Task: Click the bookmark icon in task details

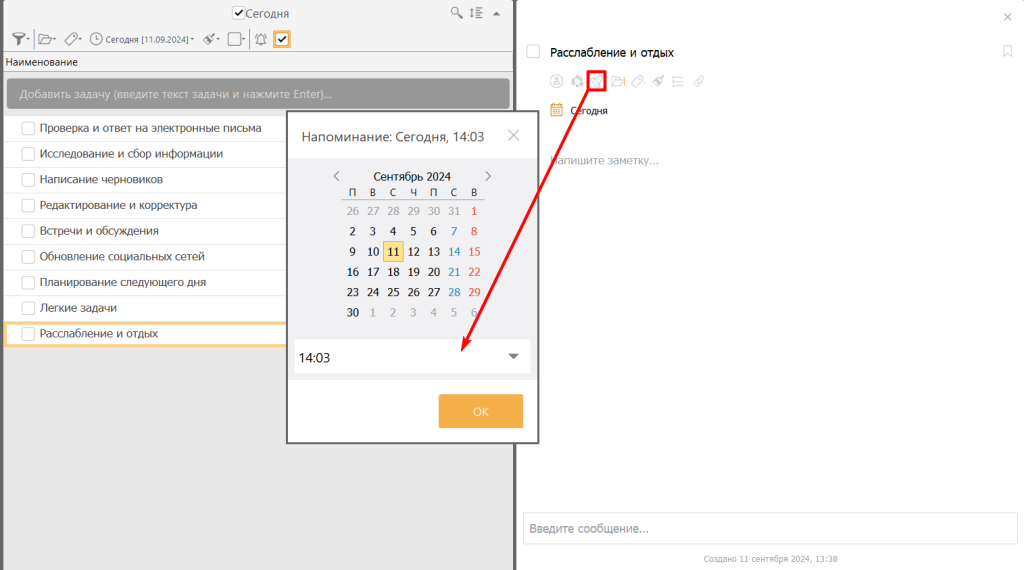Action: [1007, 52]
